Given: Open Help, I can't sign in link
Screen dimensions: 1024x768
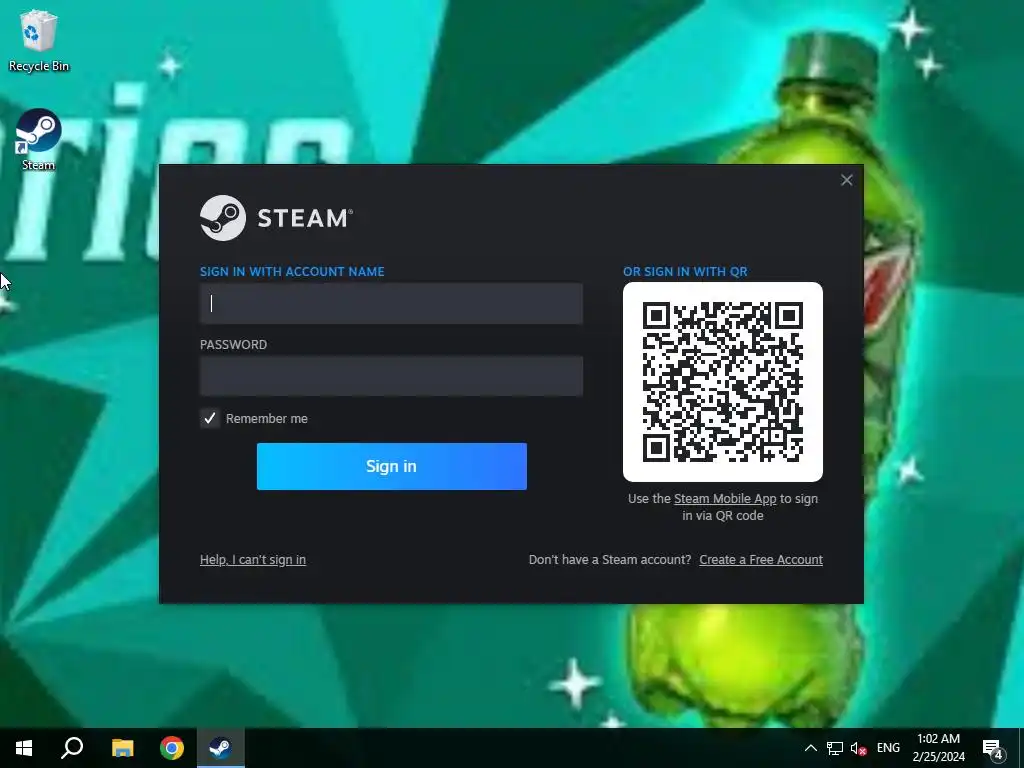Looking at the screenshot, I should click(x=253, y=560).
